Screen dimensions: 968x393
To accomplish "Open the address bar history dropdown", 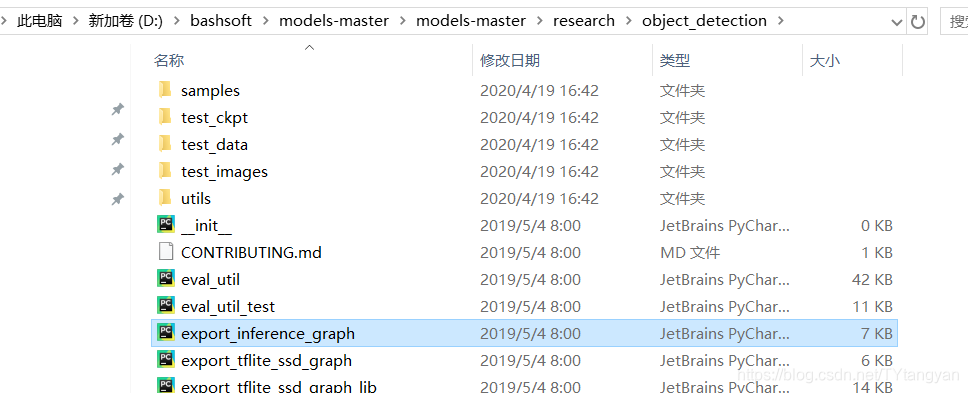I will 898,23.
